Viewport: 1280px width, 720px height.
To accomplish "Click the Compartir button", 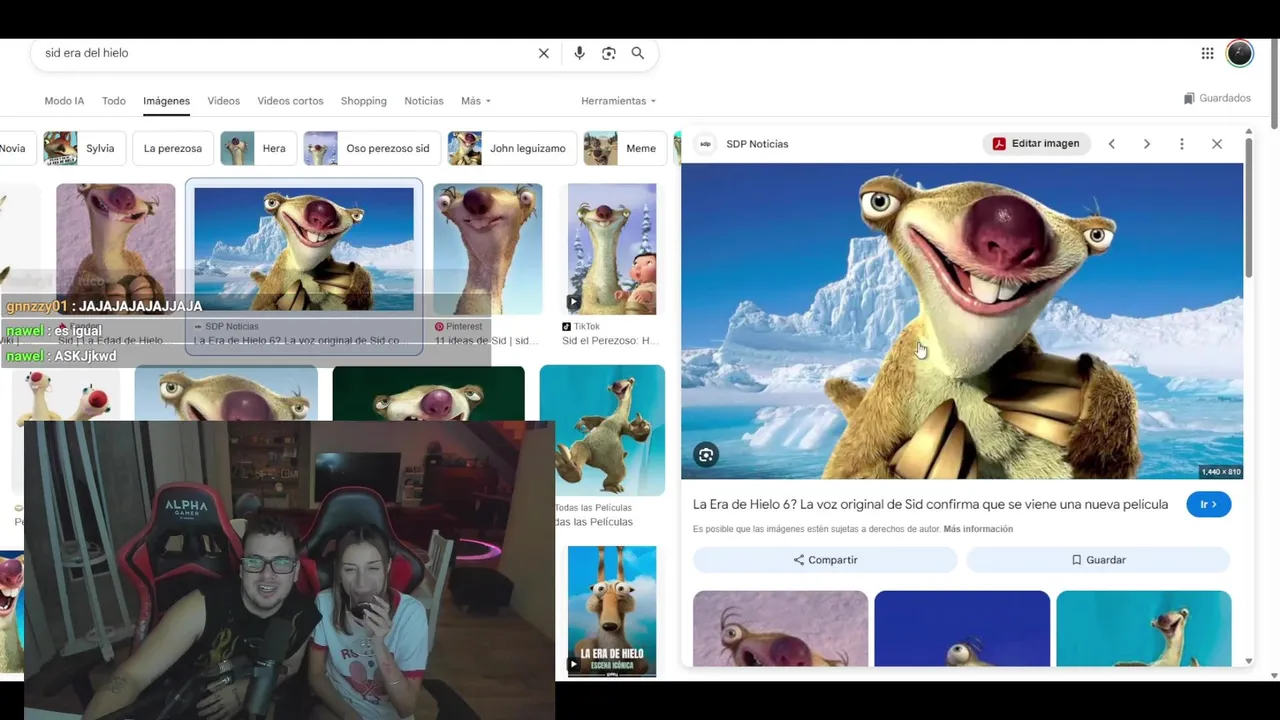I will click(x=825, y=560).
